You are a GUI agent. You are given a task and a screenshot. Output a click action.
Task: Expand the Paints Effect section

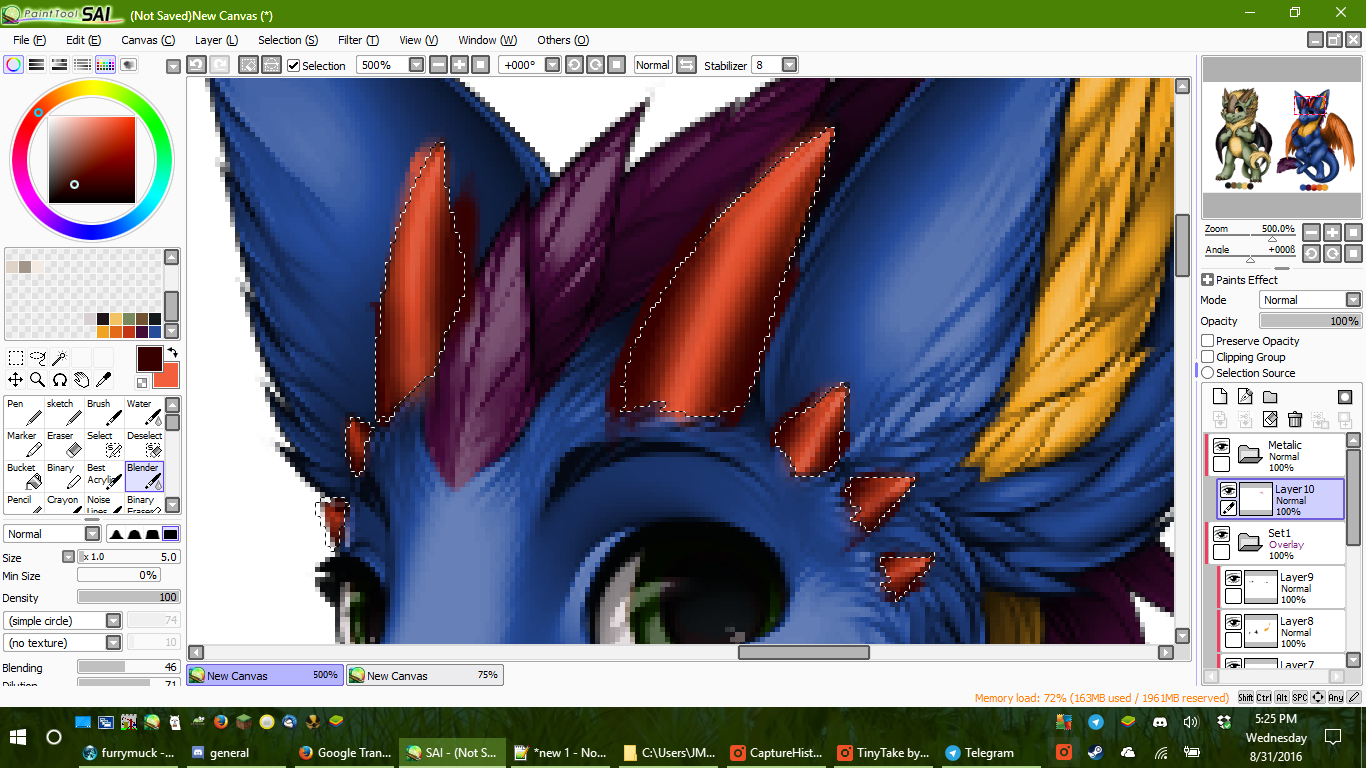tap(1207, 280)
